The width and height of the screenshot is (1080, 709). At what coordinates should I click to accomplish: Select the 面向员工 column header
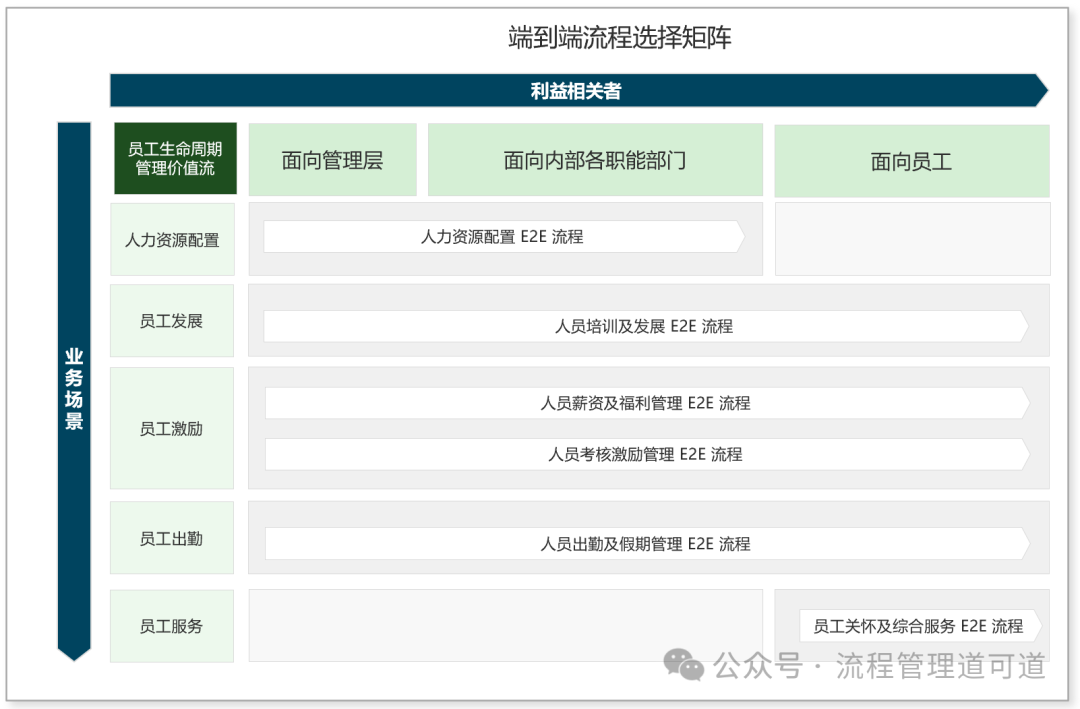(911, 161)
